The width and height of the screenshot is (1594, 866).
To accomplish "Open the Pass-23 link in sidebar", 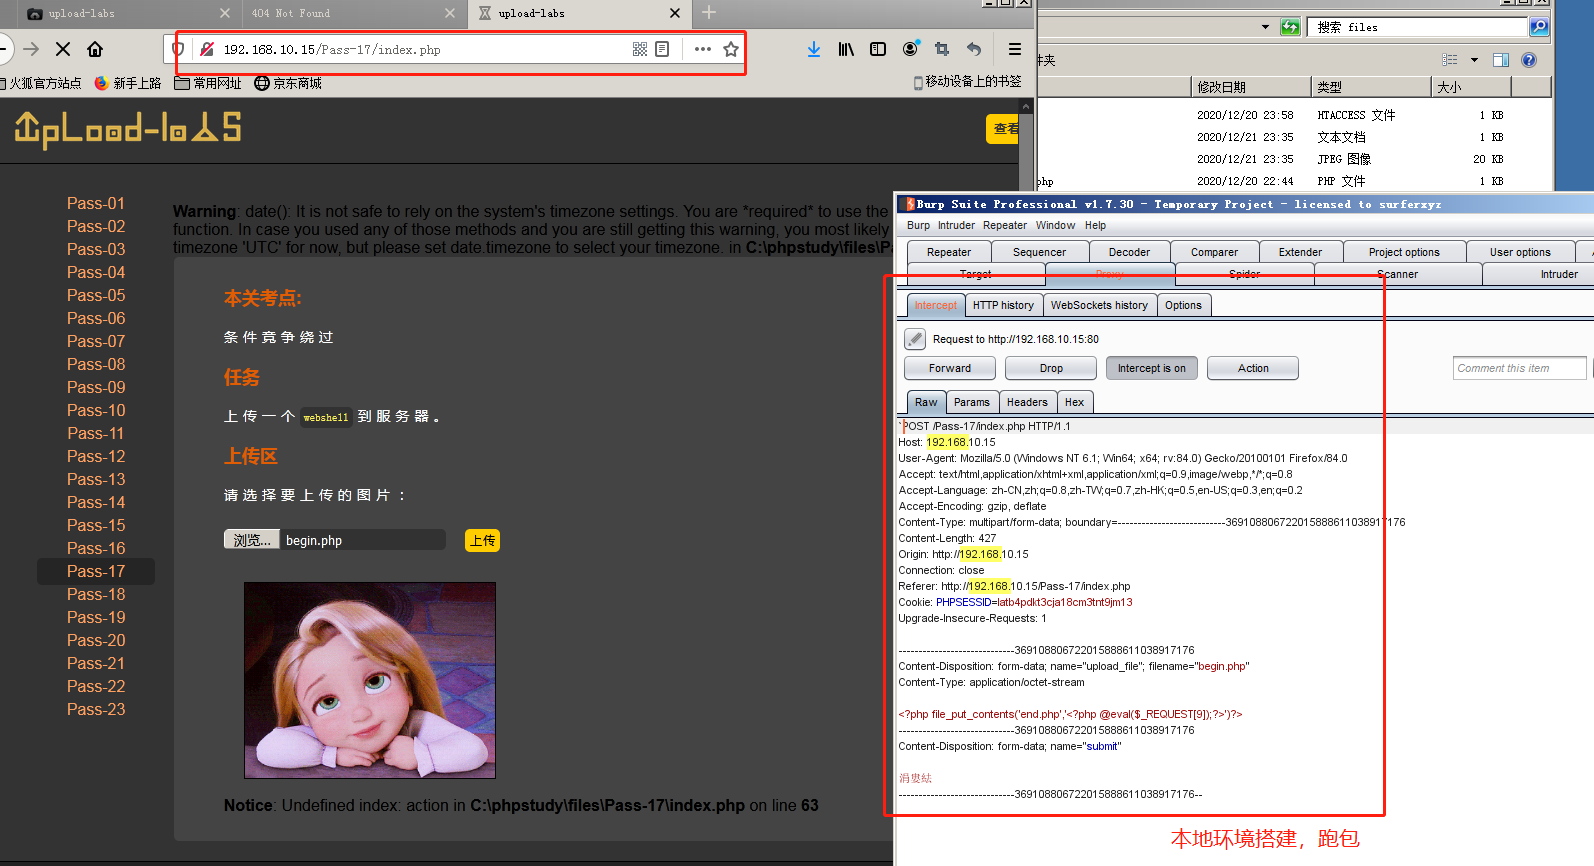I will point(96,709).
